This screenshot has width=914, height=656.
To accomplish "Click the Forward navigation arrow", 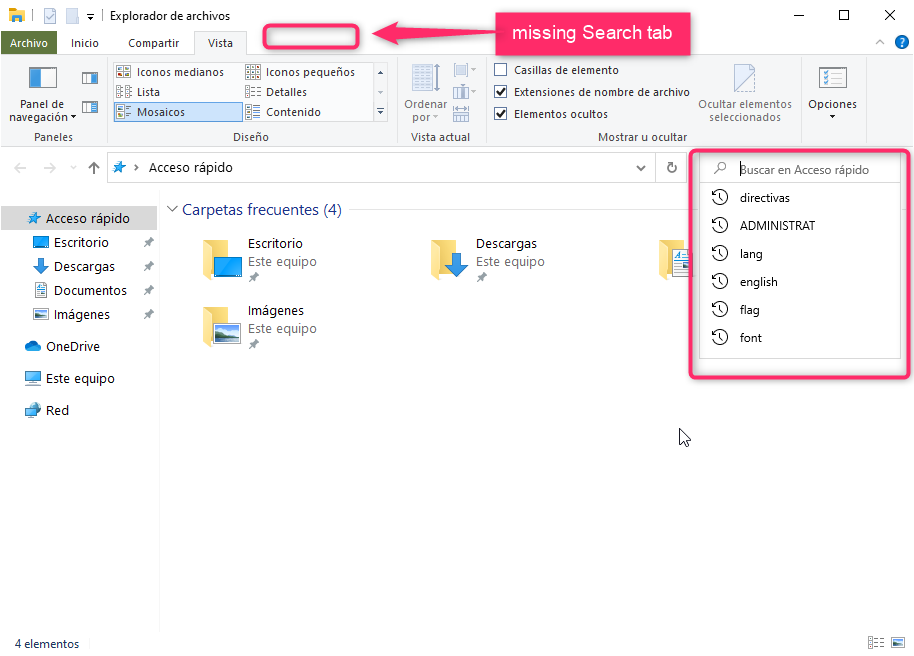I will 50,168.
